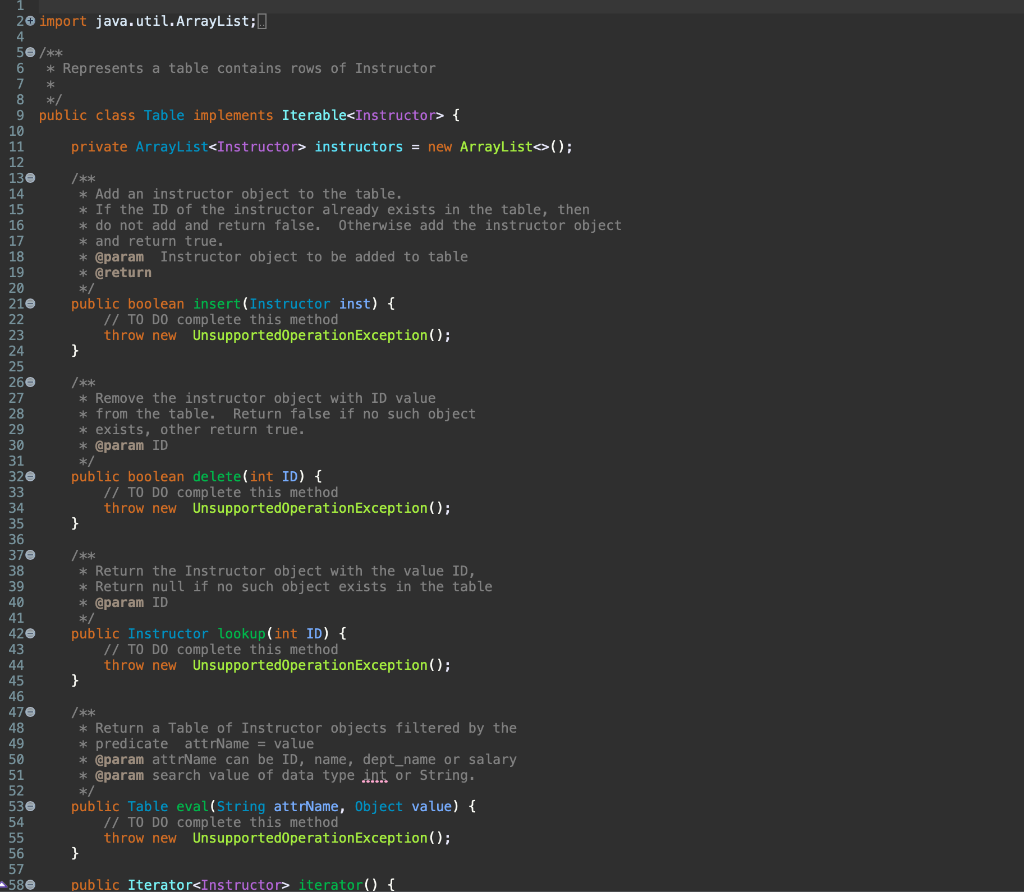Click the fold marker beside line 32
1024x892 pixels.
click(x=31, y=476)
